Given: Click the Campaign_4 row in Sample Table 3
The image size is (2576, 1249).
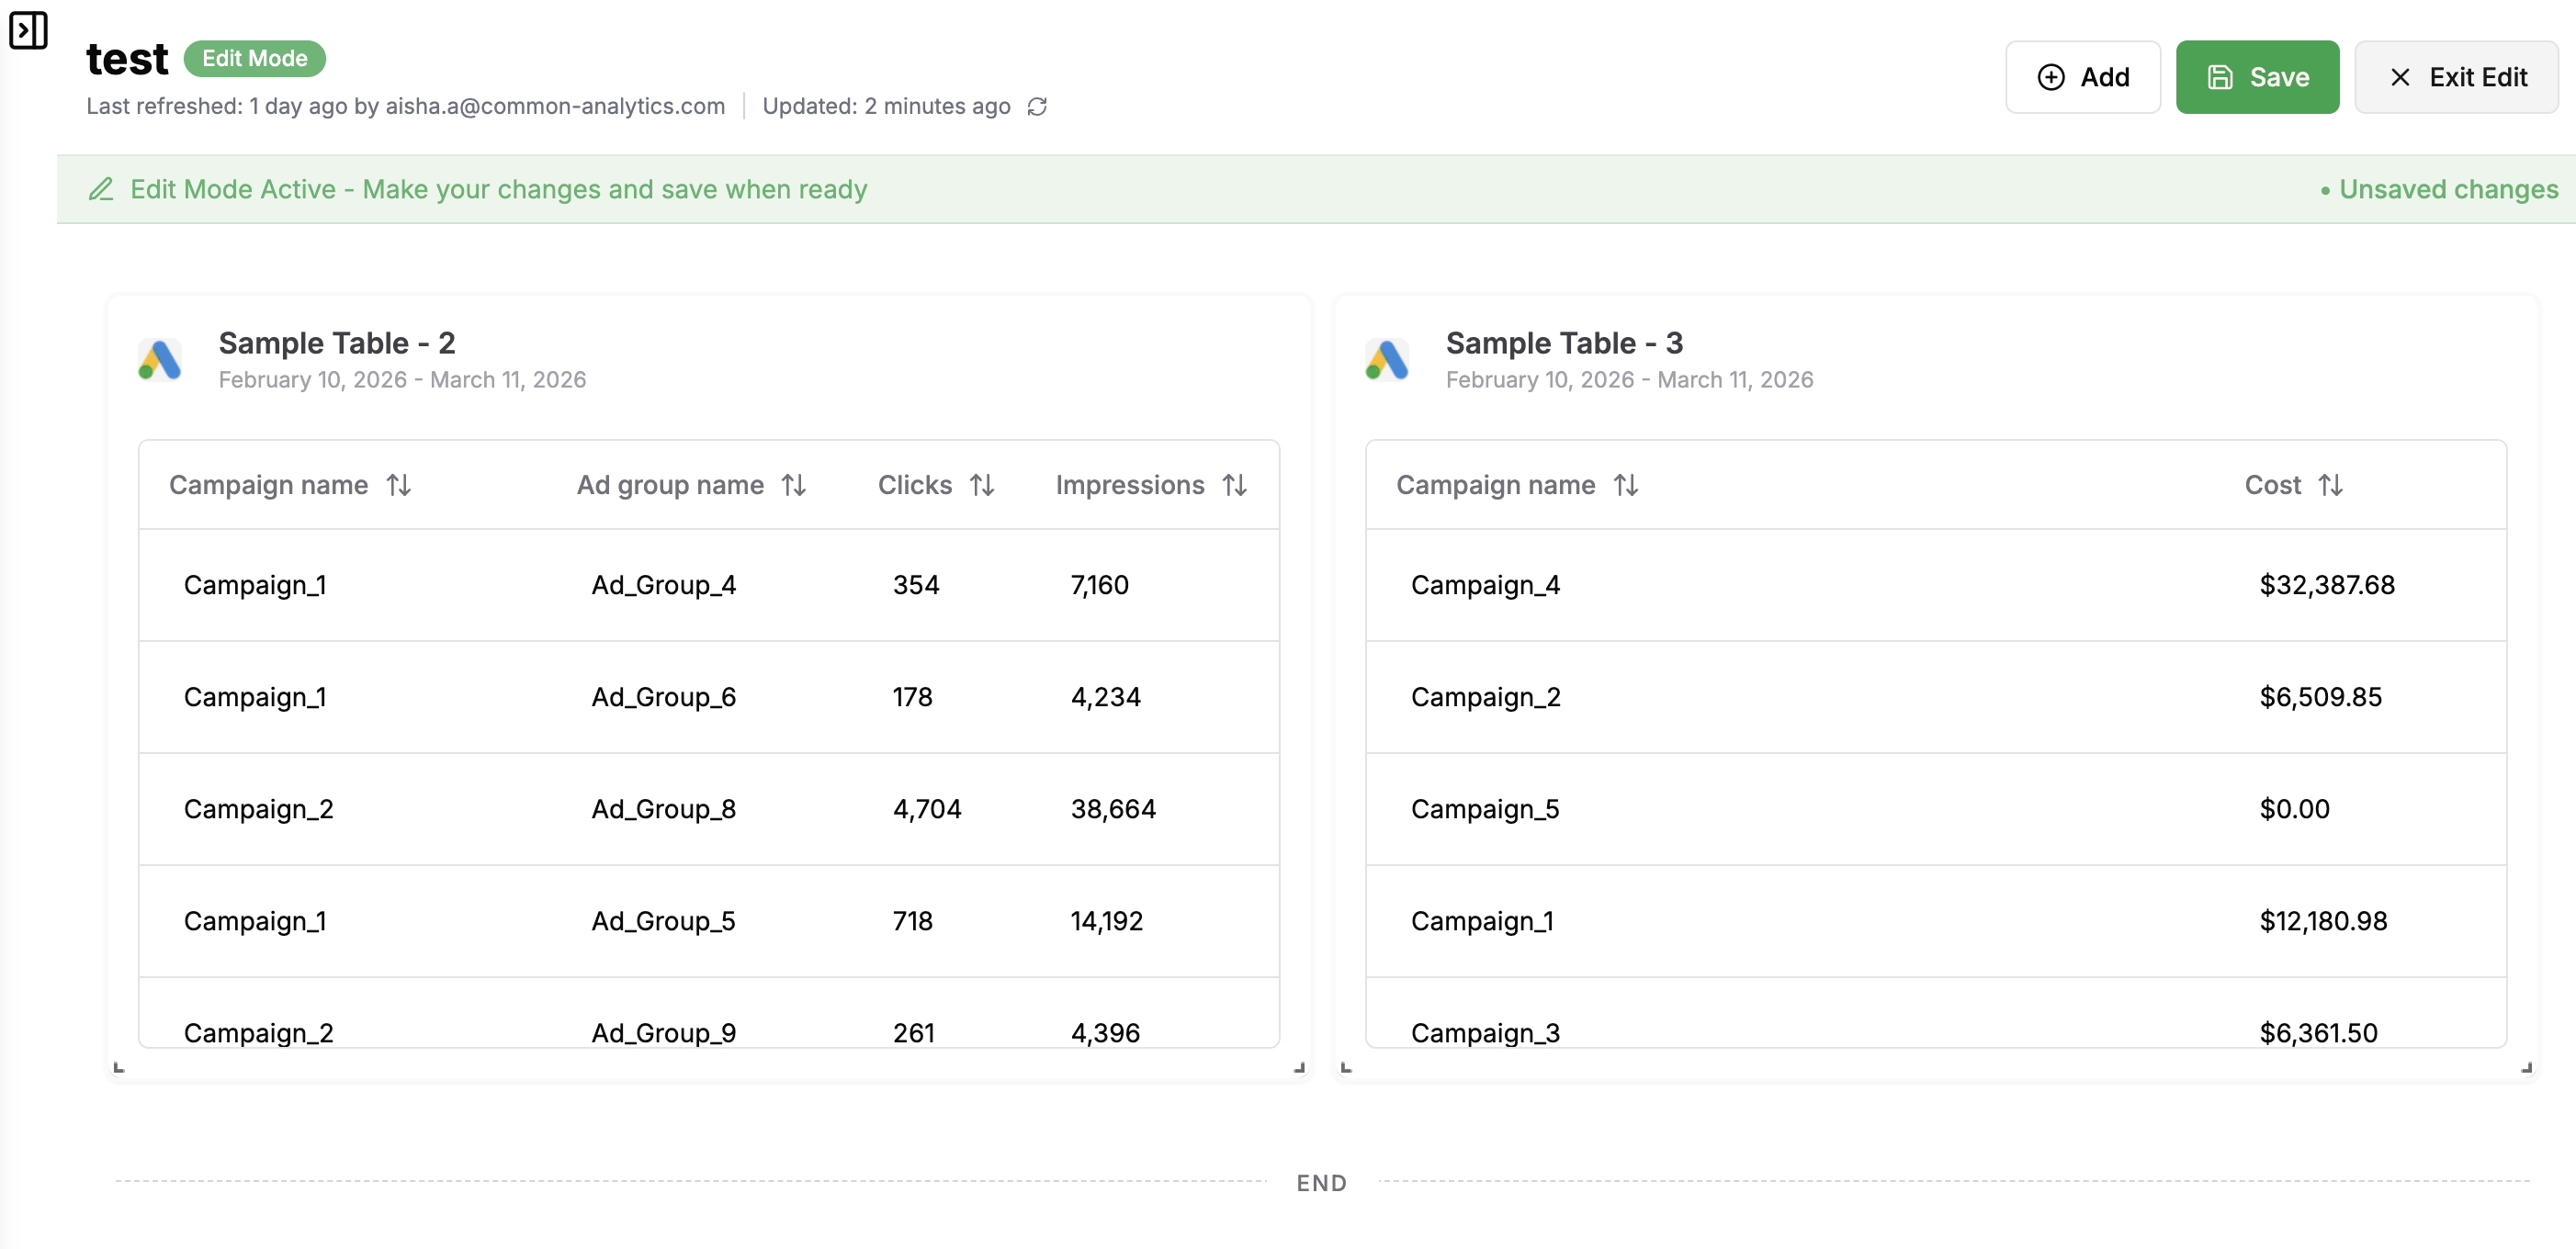Looking at the screenshot, I should click(1485, 585).
